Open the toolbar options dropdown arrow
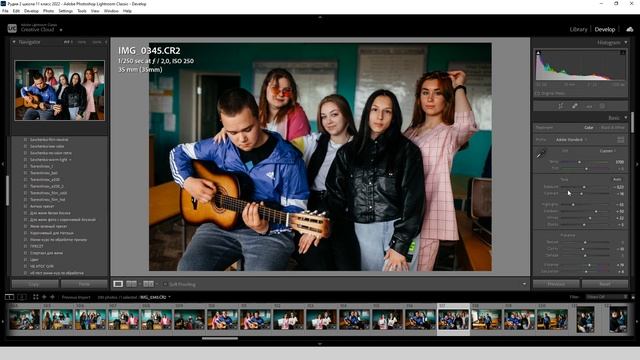 click(x=524, y=284)
